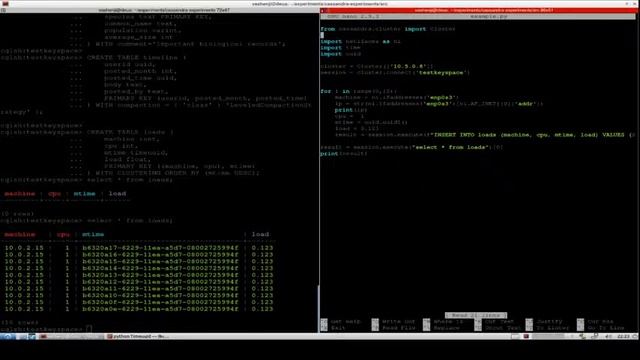Screen dimensions: 640x360
Task: Click the 'testkeyspace' string in the nano editor
Action: pyautogui.click(x=442, y=73)
